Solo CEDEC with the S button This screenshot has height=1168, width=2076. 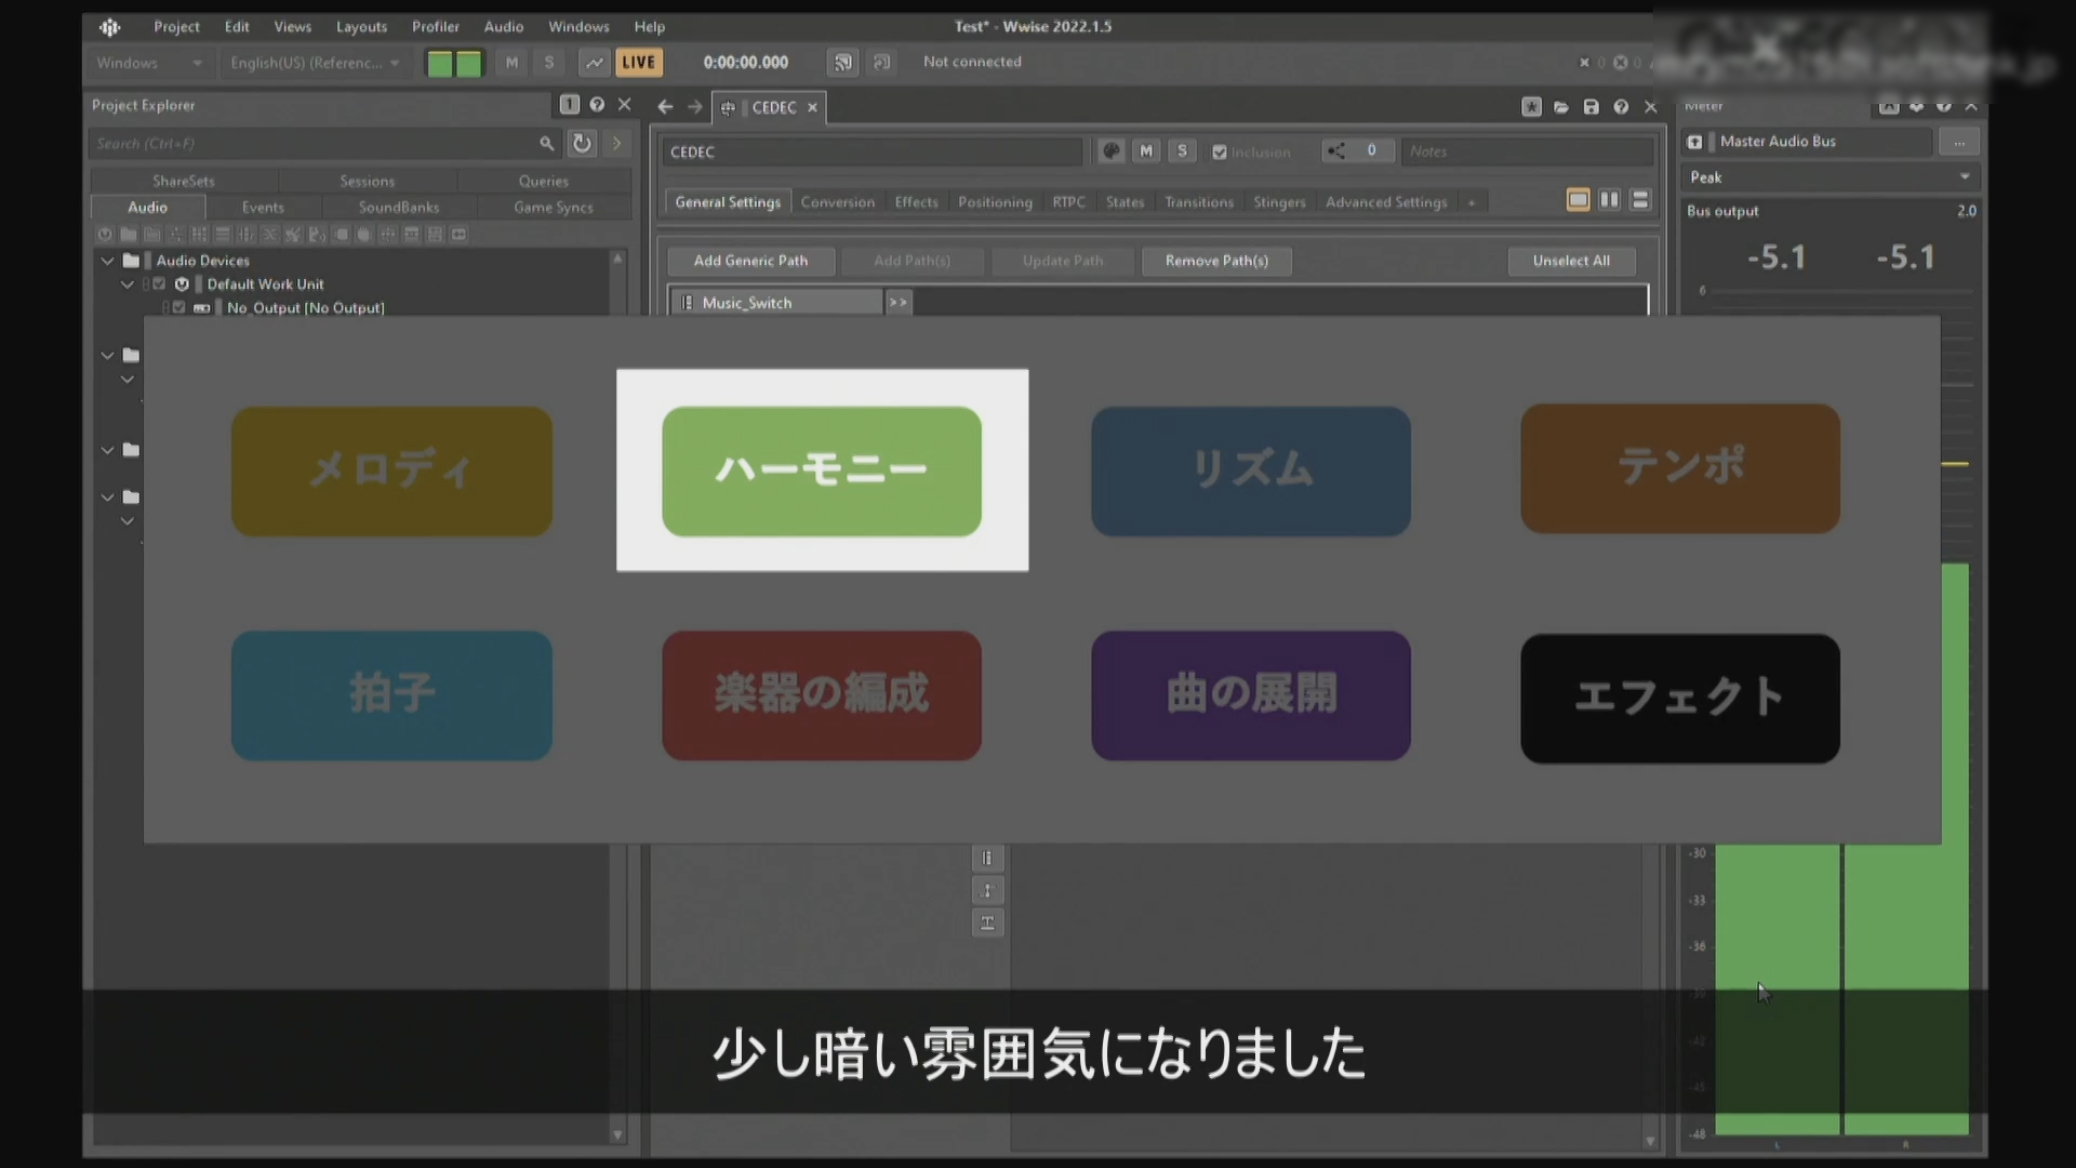click(x=1182, y=151)
